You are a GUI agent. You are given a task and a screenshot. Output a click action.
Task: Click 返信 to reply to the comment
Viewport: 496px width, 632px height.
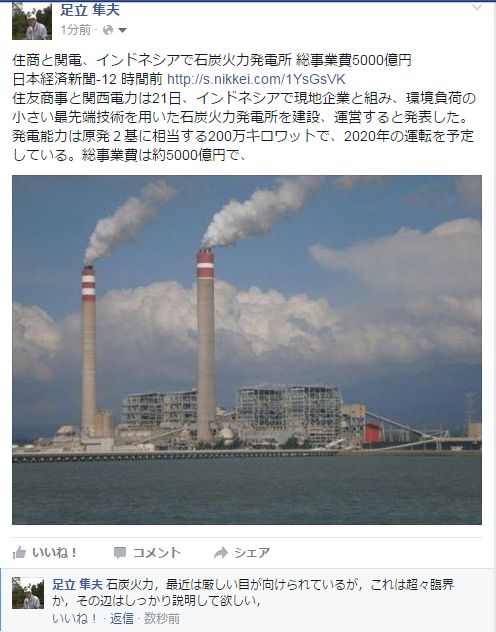click(122, 618)
